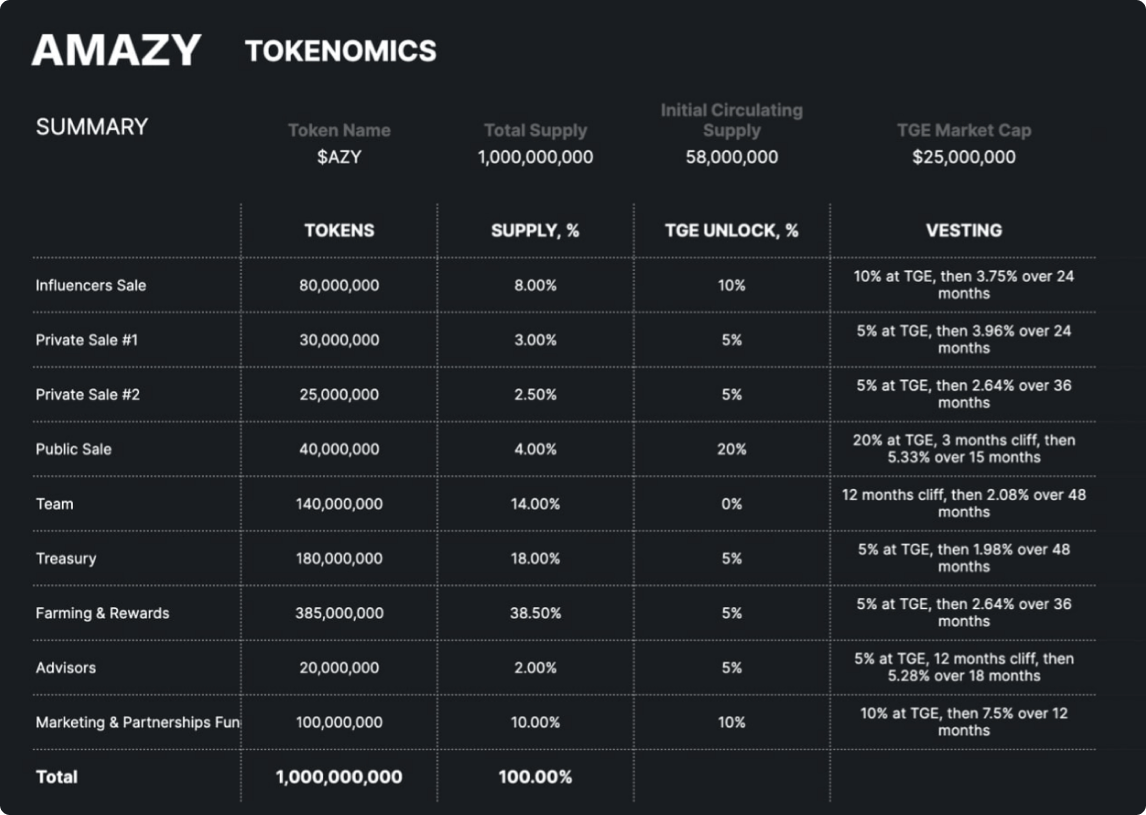Click the SUMMARY label

[x=91, y=127]
